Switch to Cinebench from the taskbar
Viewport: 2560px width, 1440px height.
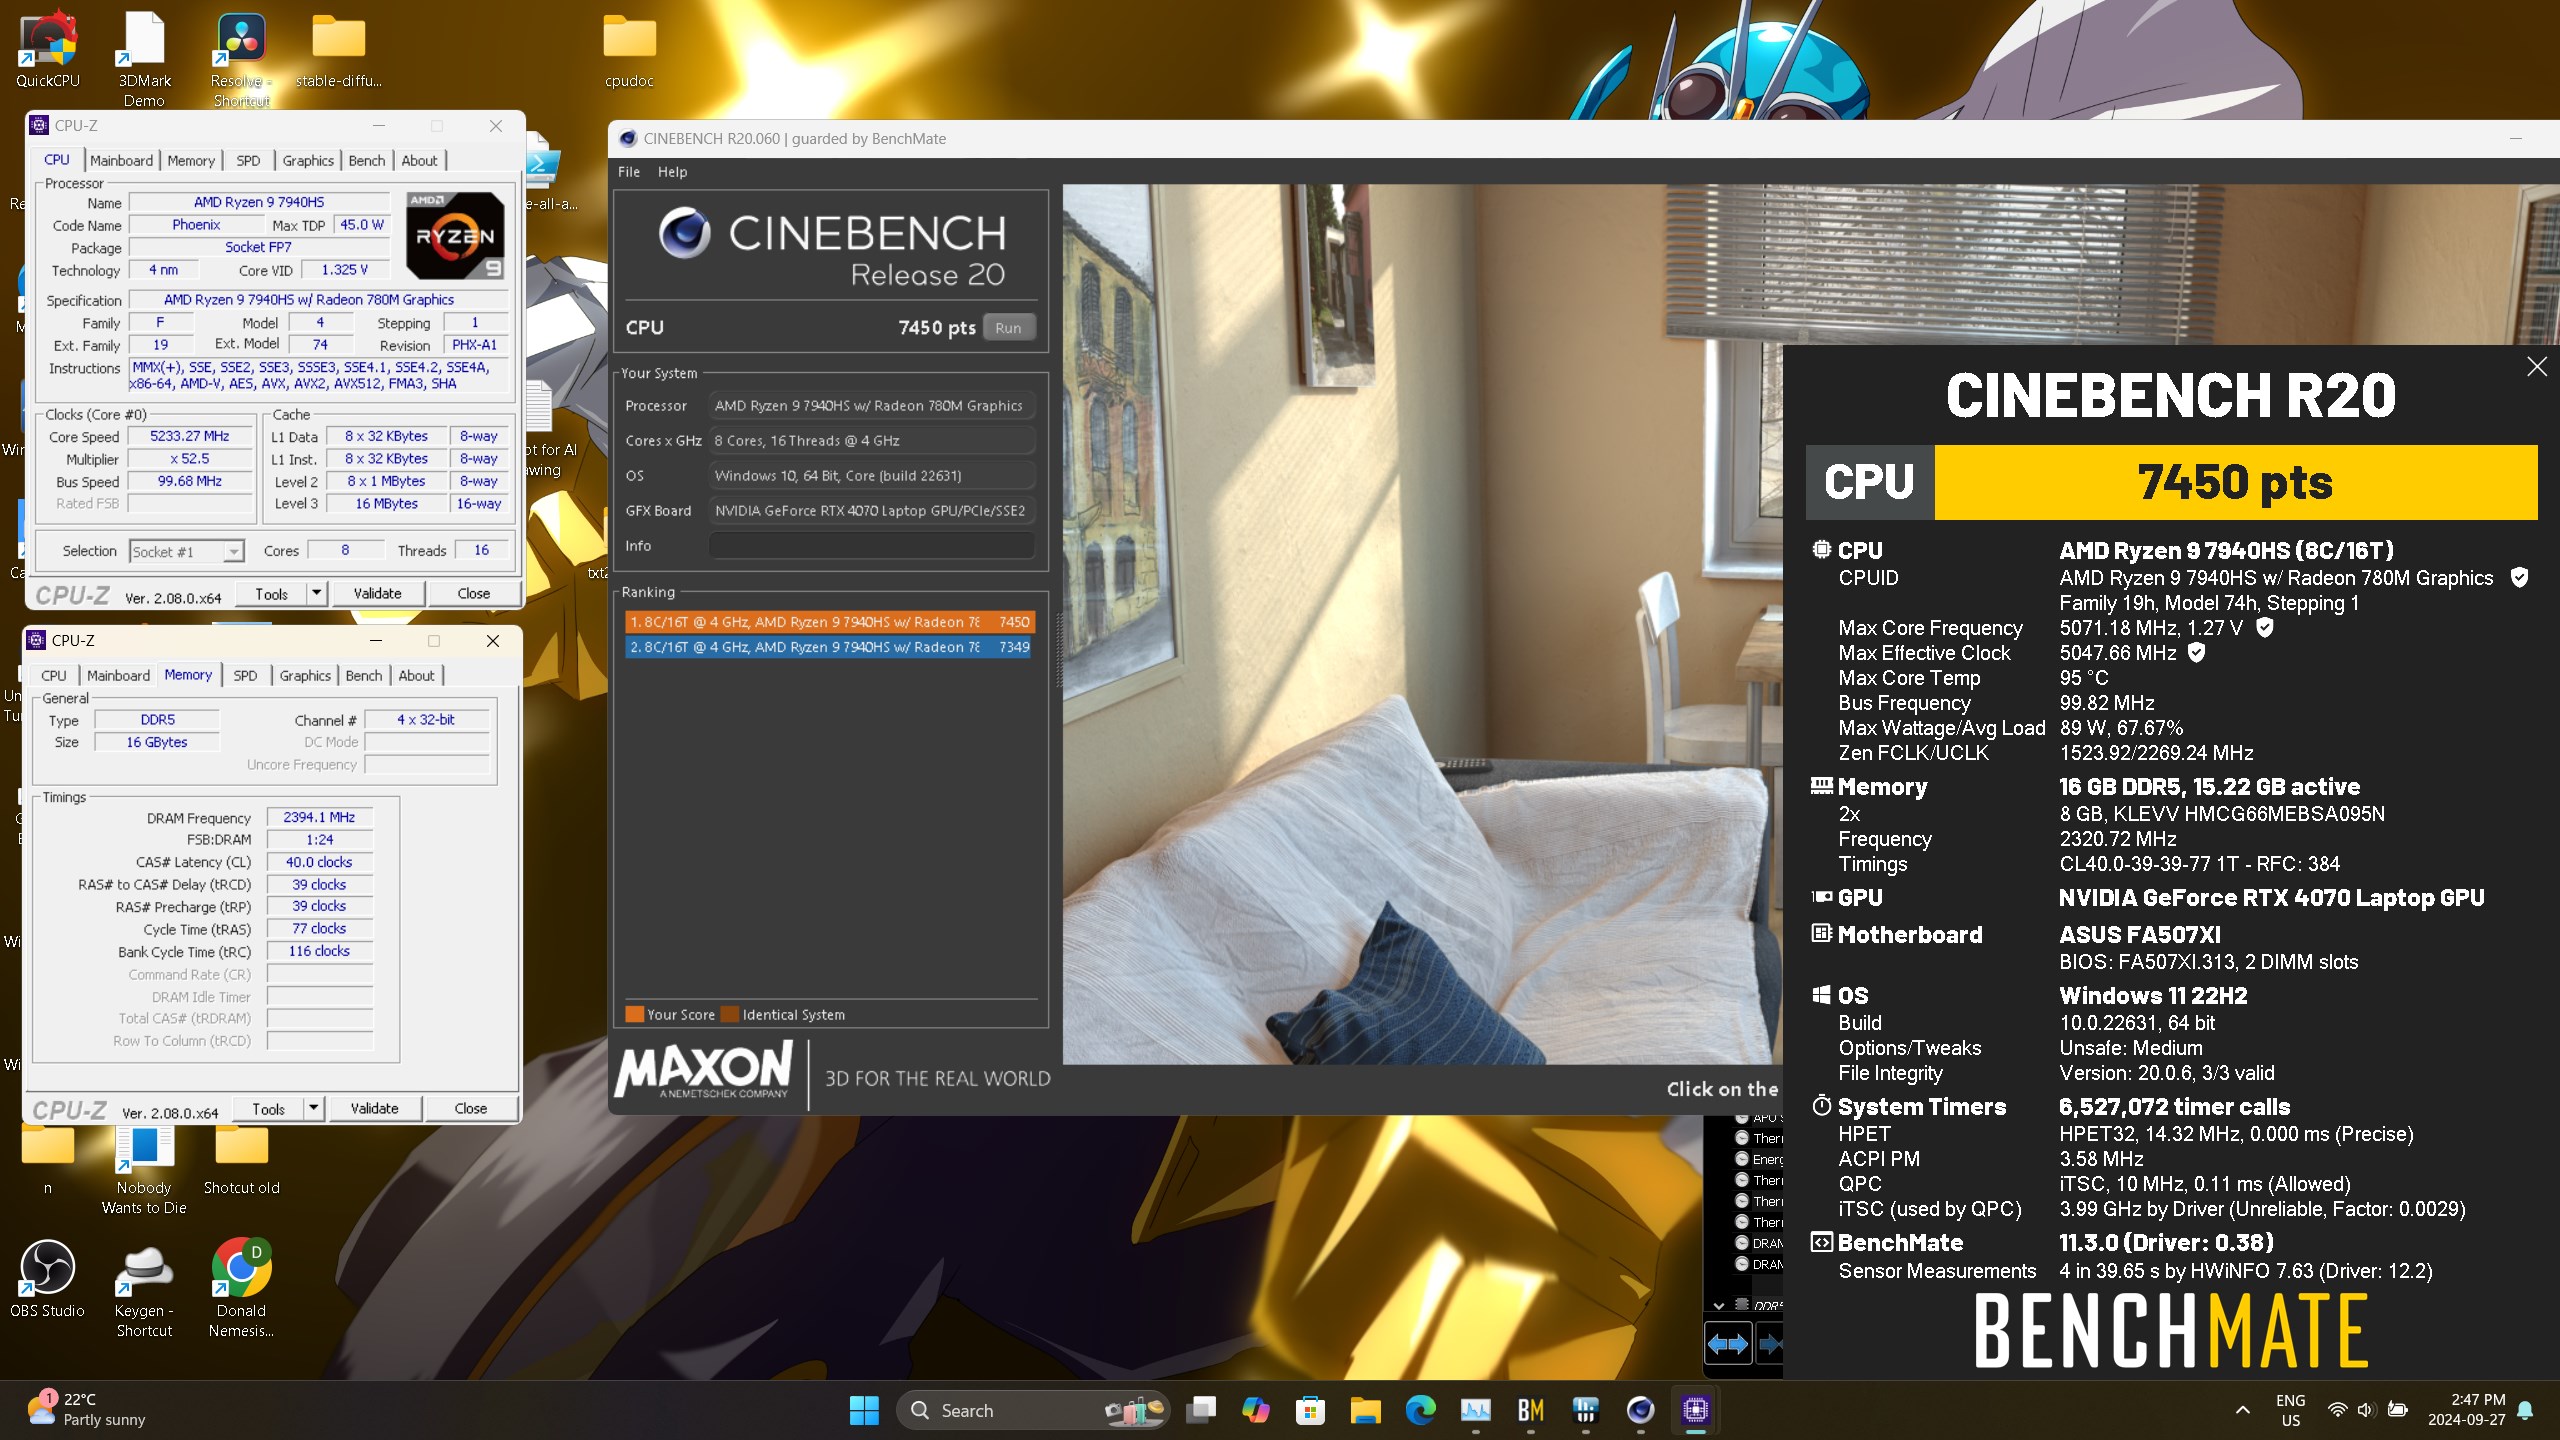click(1640, 1410)
